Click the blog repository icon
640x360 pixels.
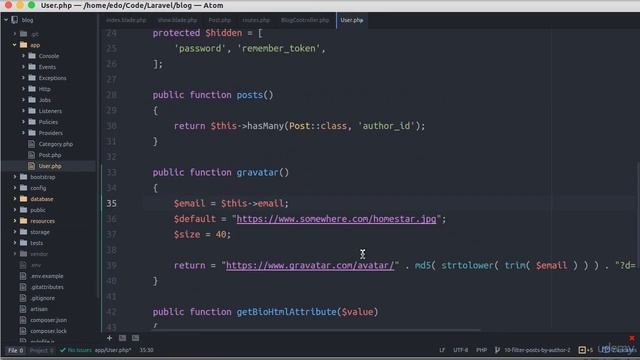[15, 20]
